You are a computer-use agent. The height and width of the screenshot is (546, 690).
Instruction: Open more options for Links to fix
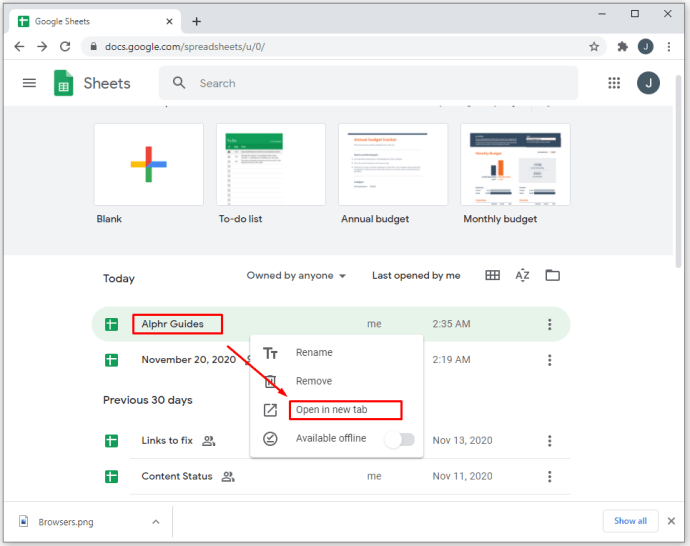[550, 441]
